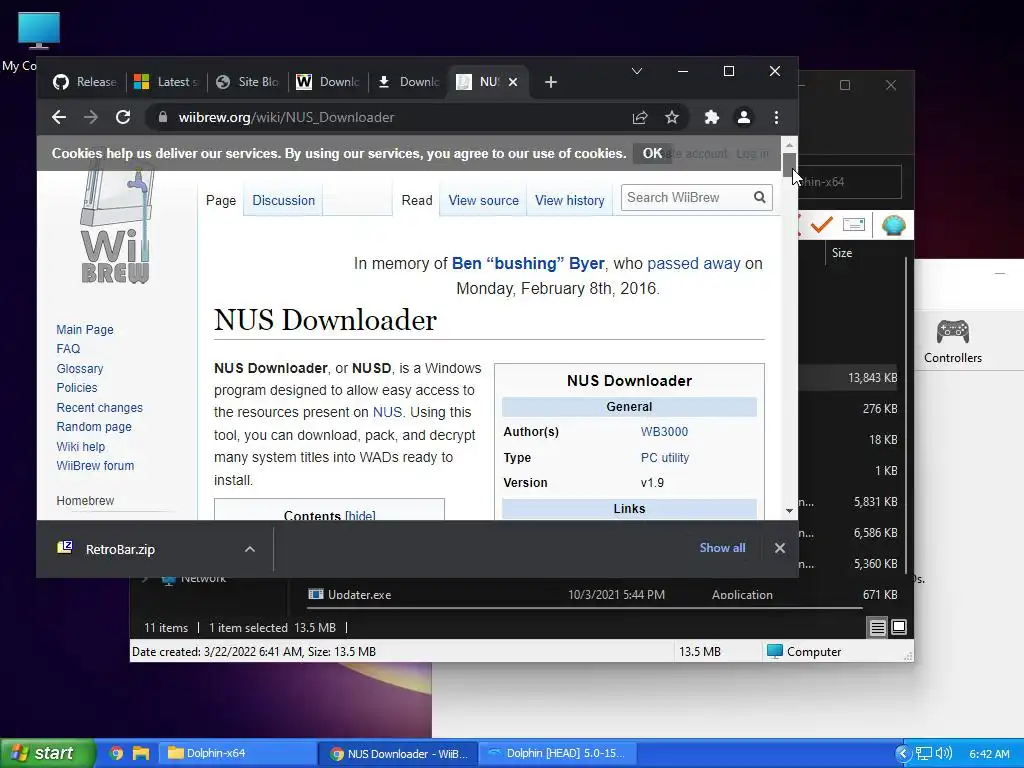Open Recent changes sidebar link
Screen dimensions: 1024x768
click(x=99, y=408)
